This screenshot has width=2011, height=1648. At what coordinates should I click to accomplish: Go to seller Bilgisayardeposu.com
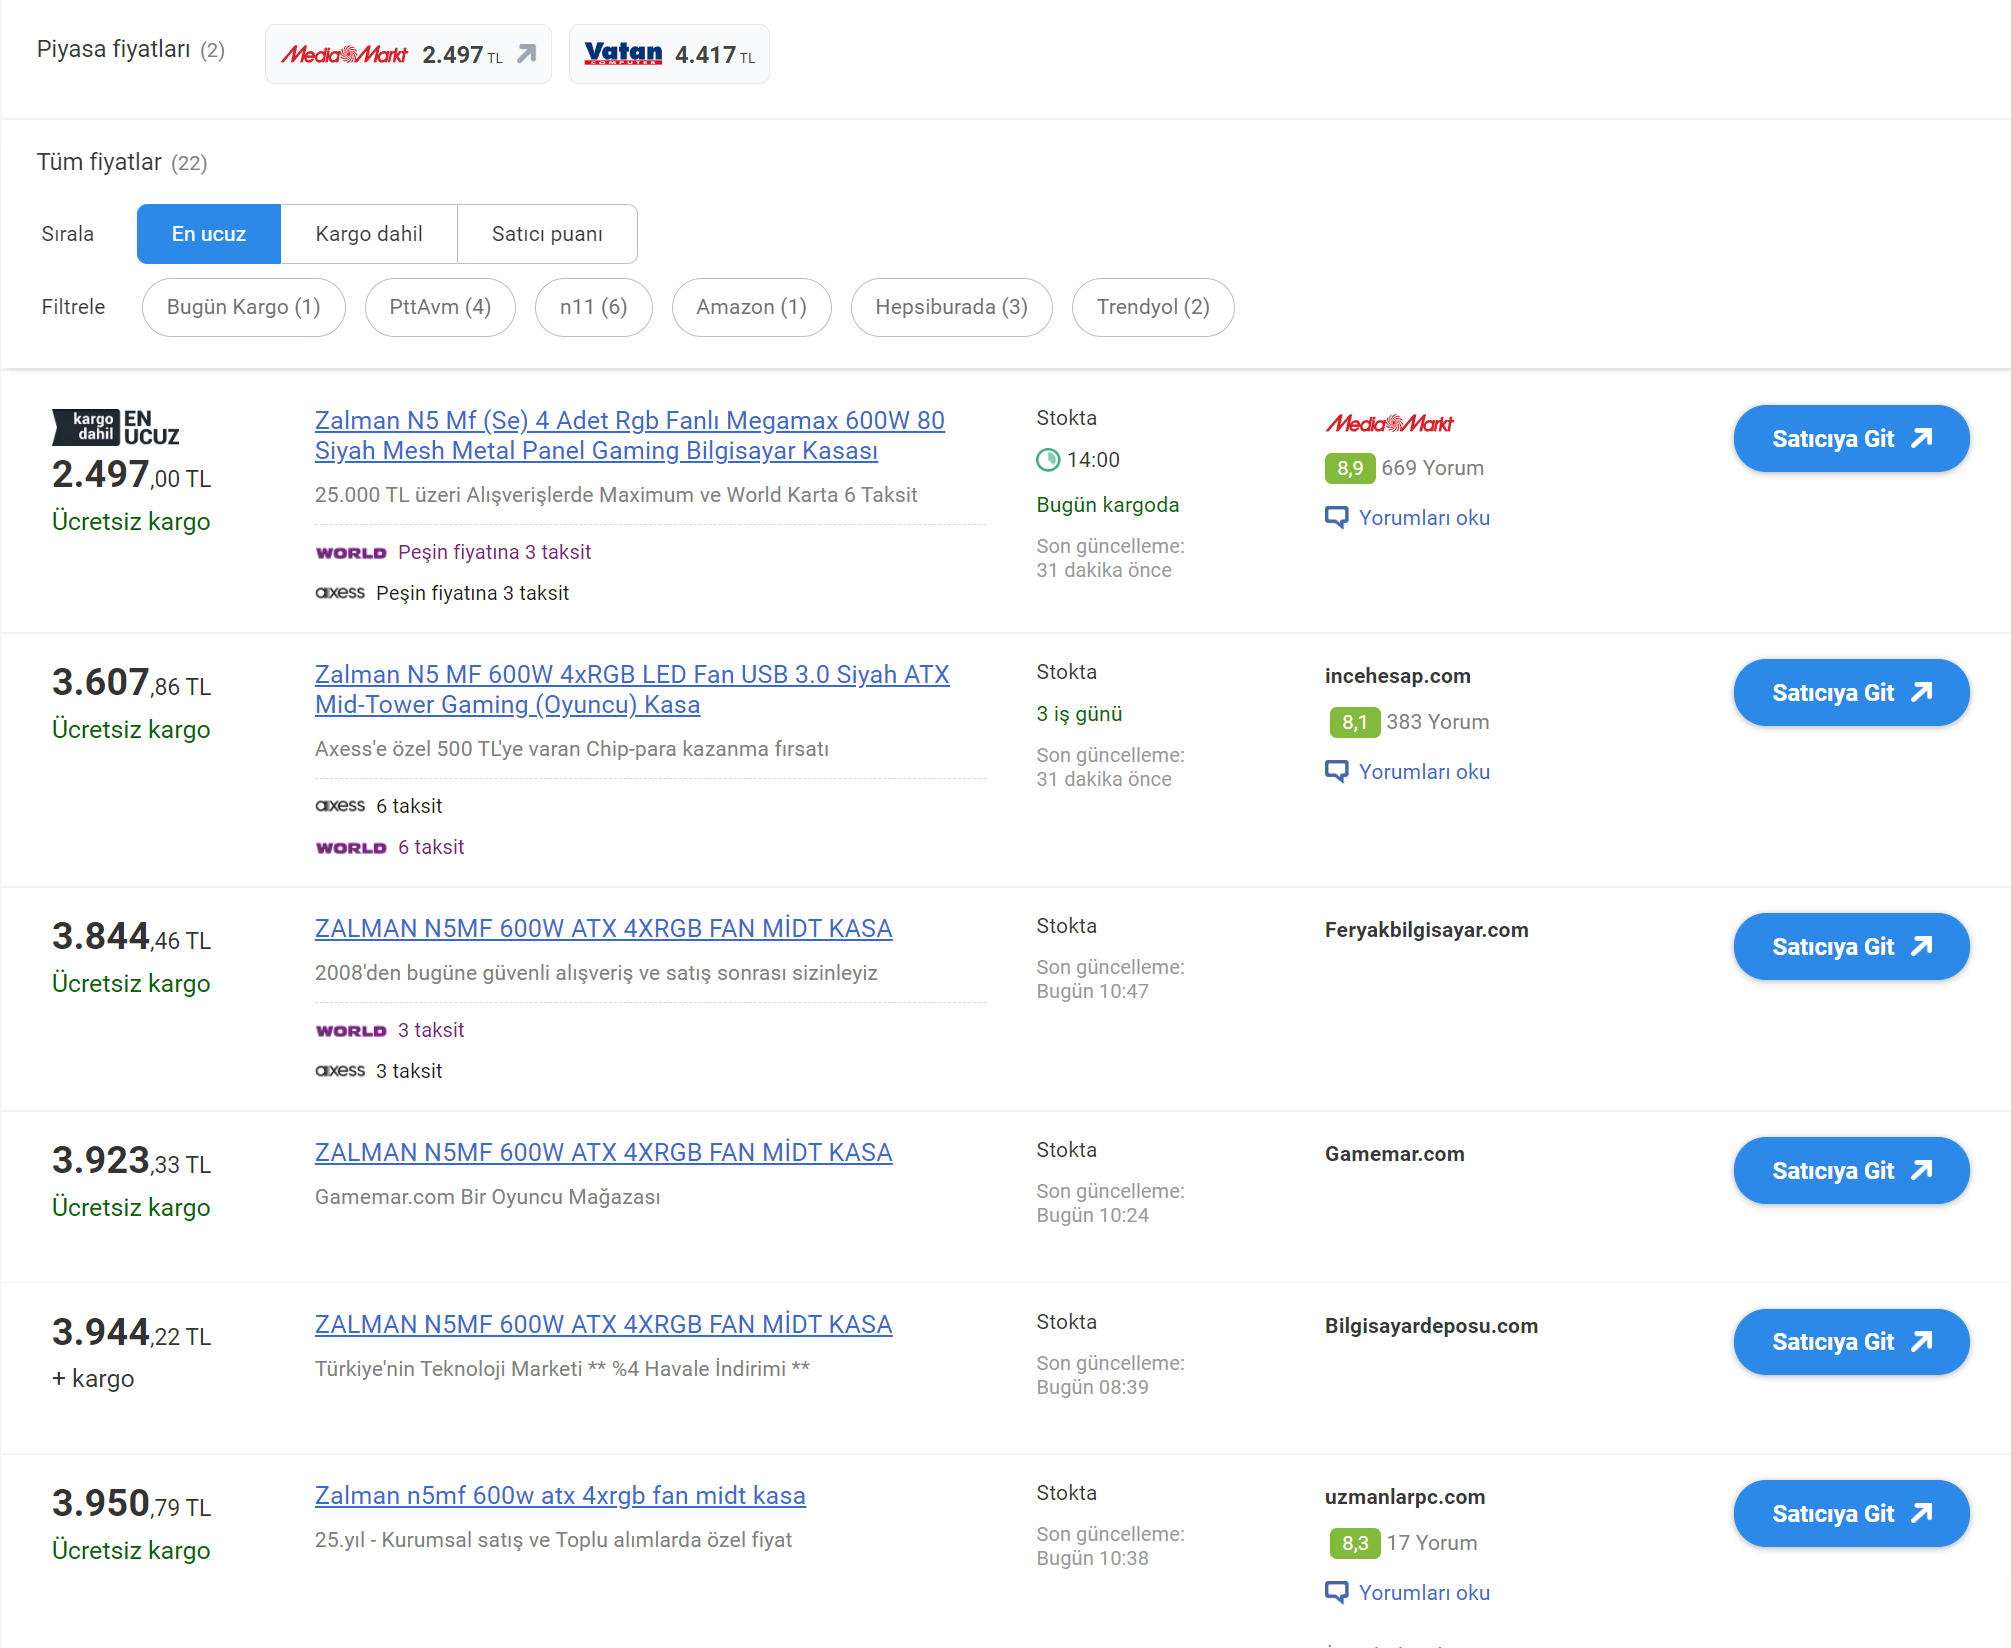click(x=1852, y=1342)
